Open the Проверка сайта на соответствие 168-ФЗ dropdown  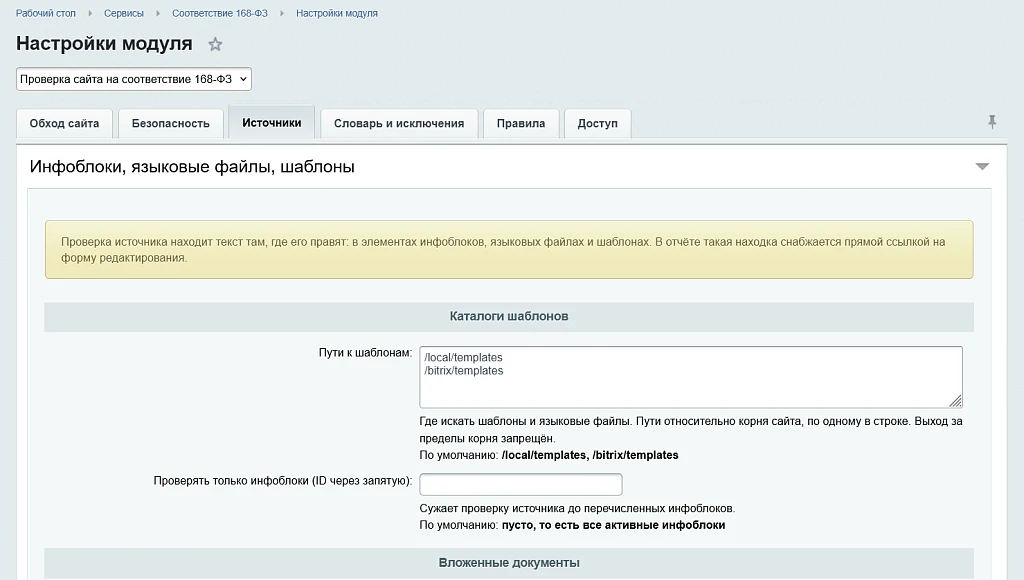pyautogui.click(x=134, y=79)
